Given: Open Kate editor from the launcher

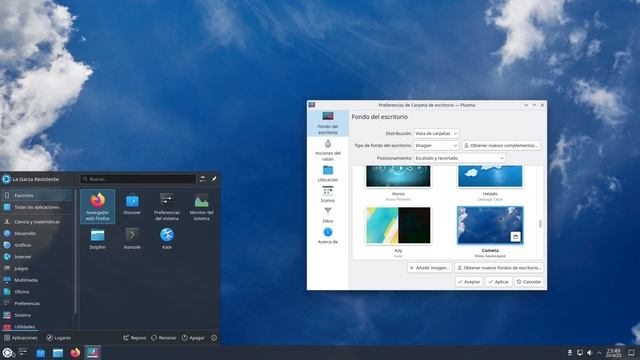Looking at the screenshot, I should pos(167,239).
